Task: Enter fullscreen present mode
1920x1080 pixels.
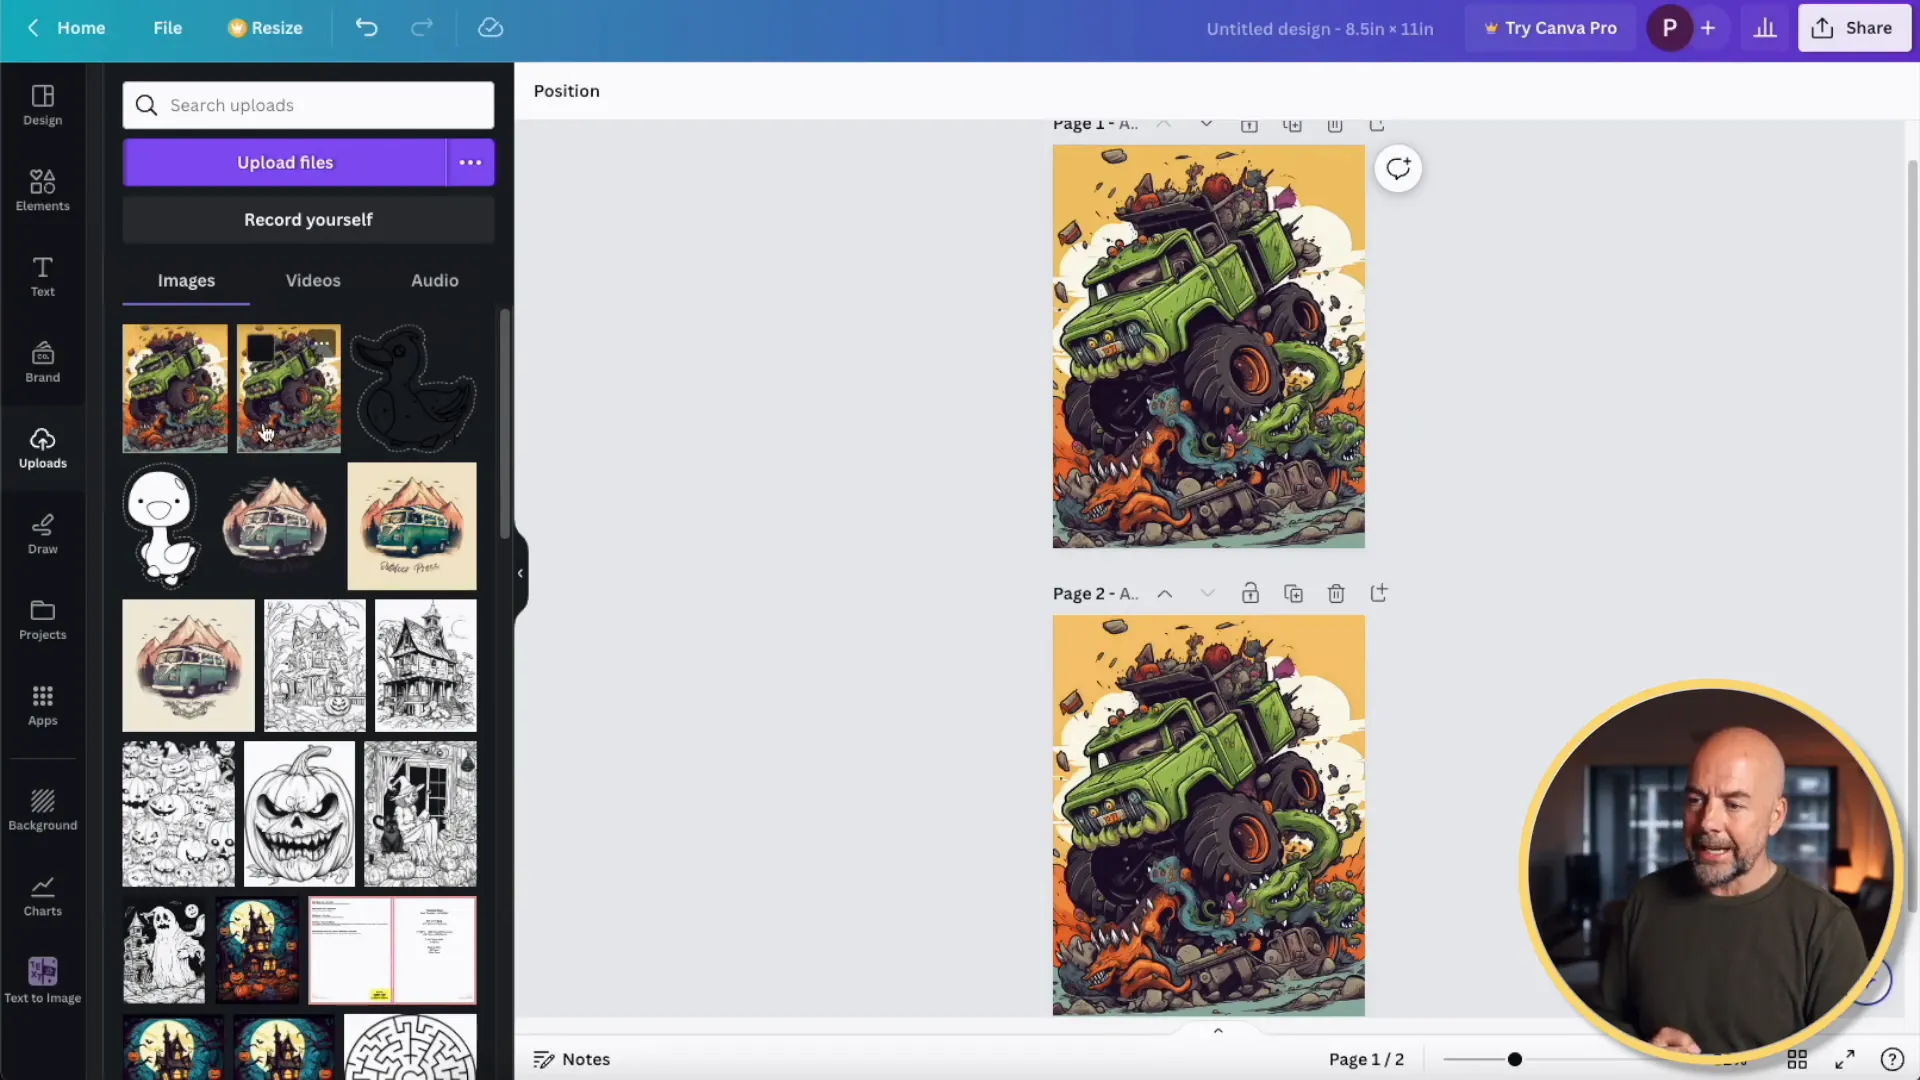Action: [1845, 1059]
